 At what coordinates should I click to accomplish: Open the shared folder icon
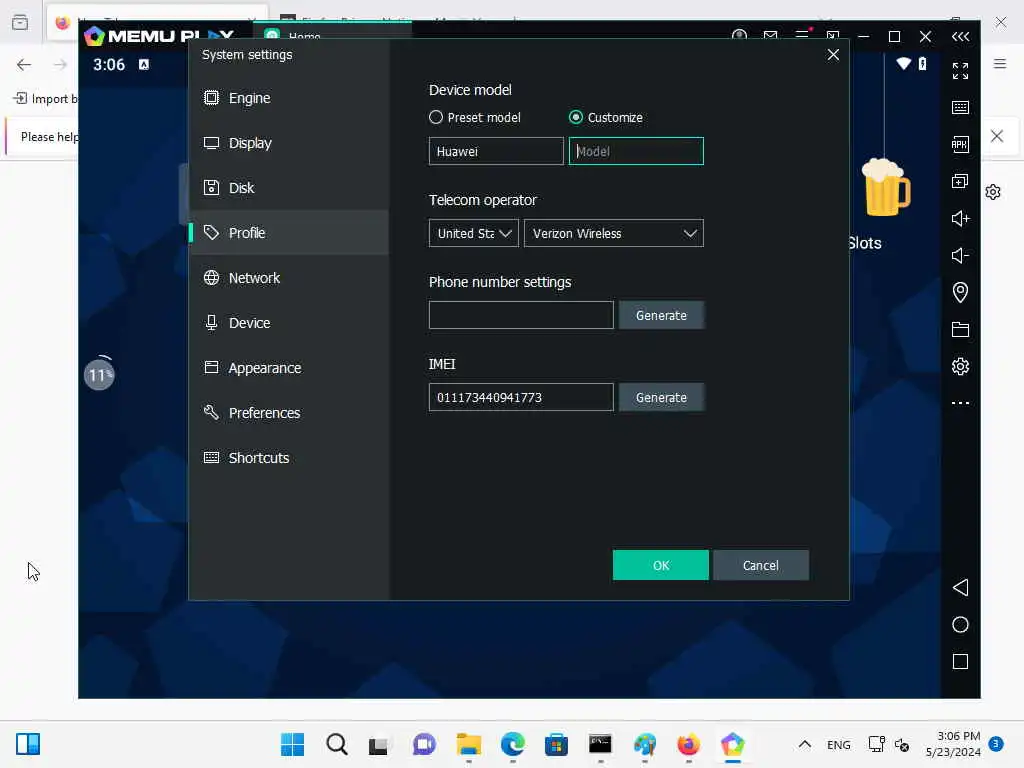tap(960, 330)
